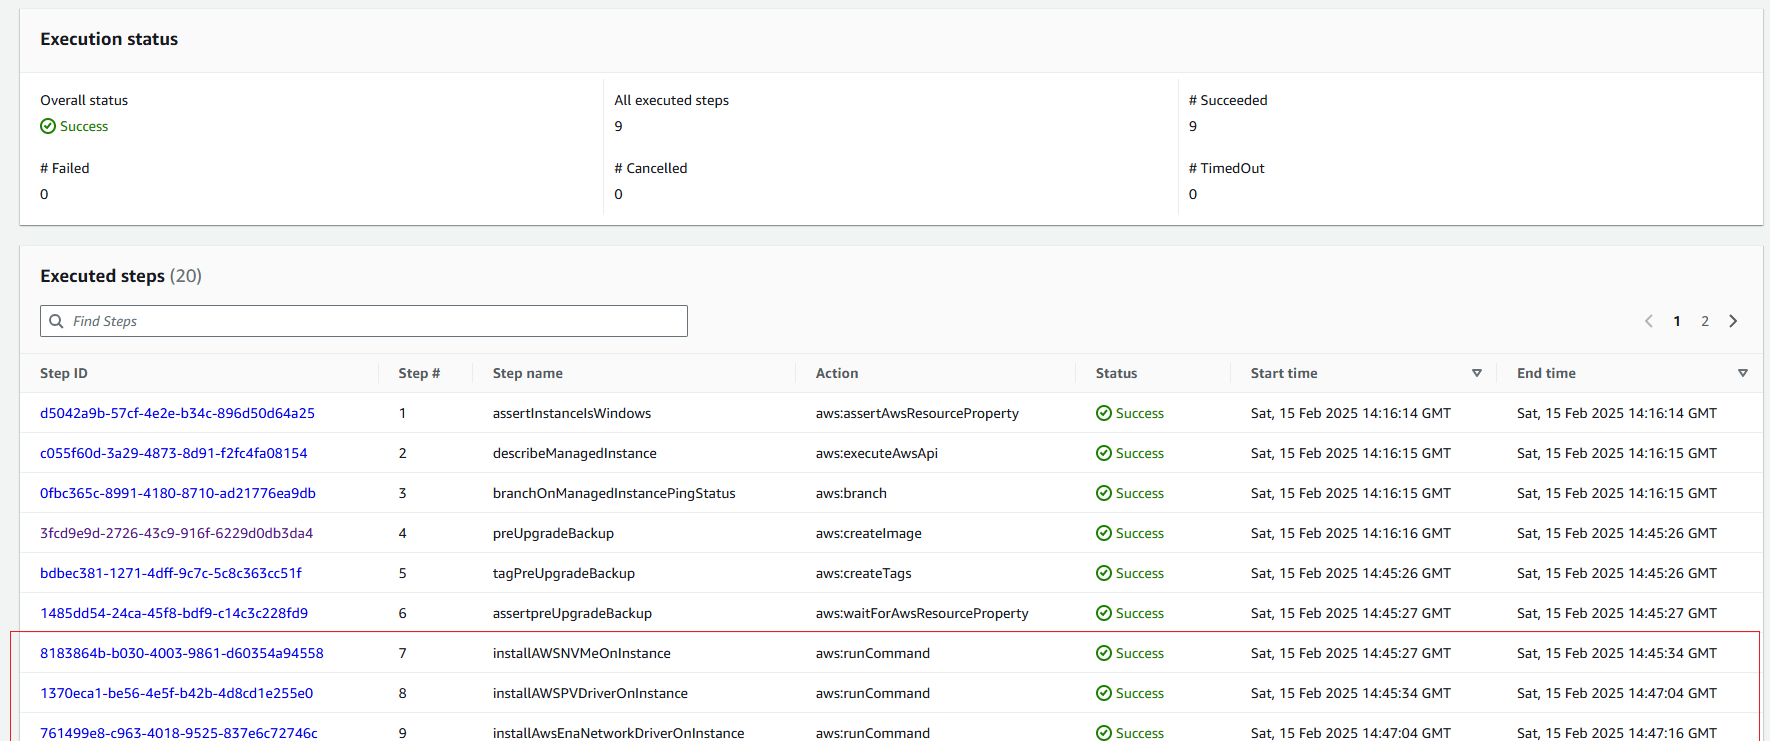Screen dimensions: 1770x741
Task: Click success icon for preUpgradeBackup step
Action: [1104, 533]
